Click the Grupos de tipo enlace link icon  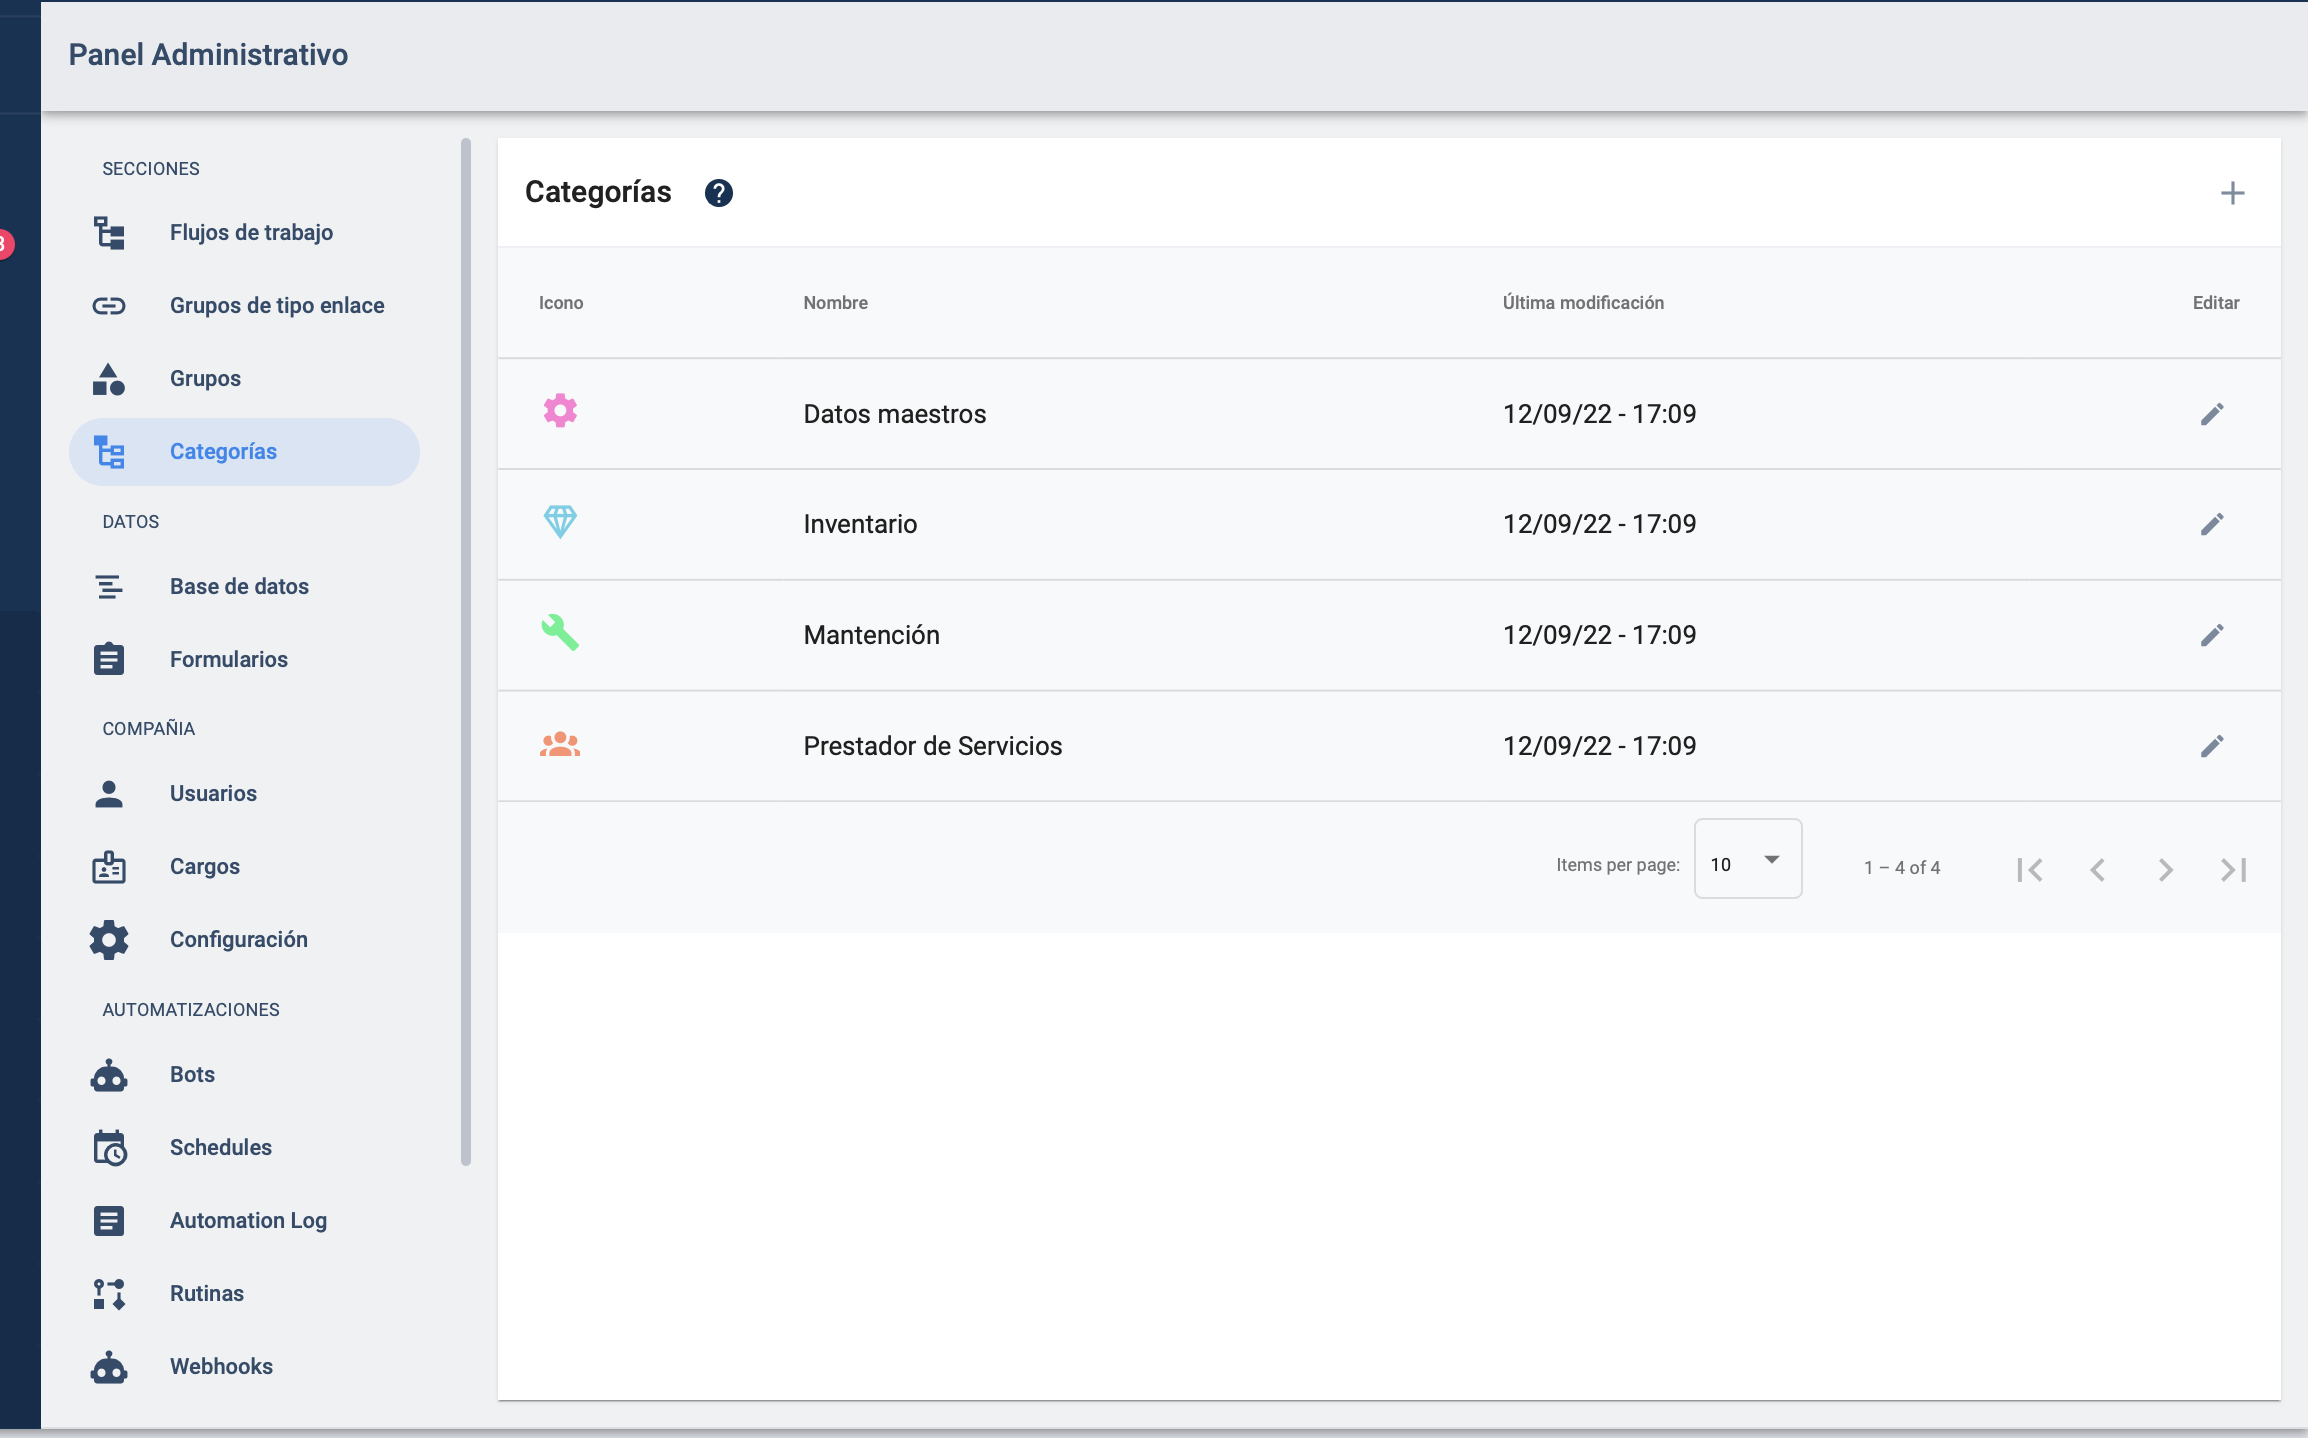tap(109, 305)
